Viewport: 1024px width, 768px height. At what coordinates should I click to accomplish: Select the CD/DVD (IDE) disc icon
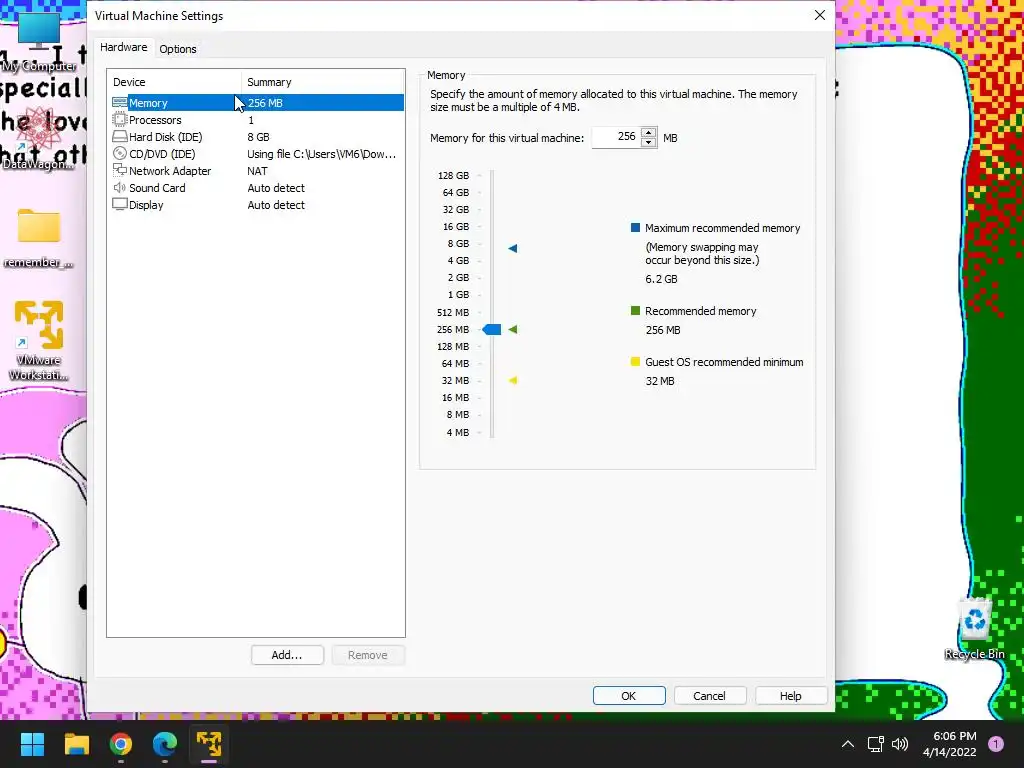(x=120, y=153)
